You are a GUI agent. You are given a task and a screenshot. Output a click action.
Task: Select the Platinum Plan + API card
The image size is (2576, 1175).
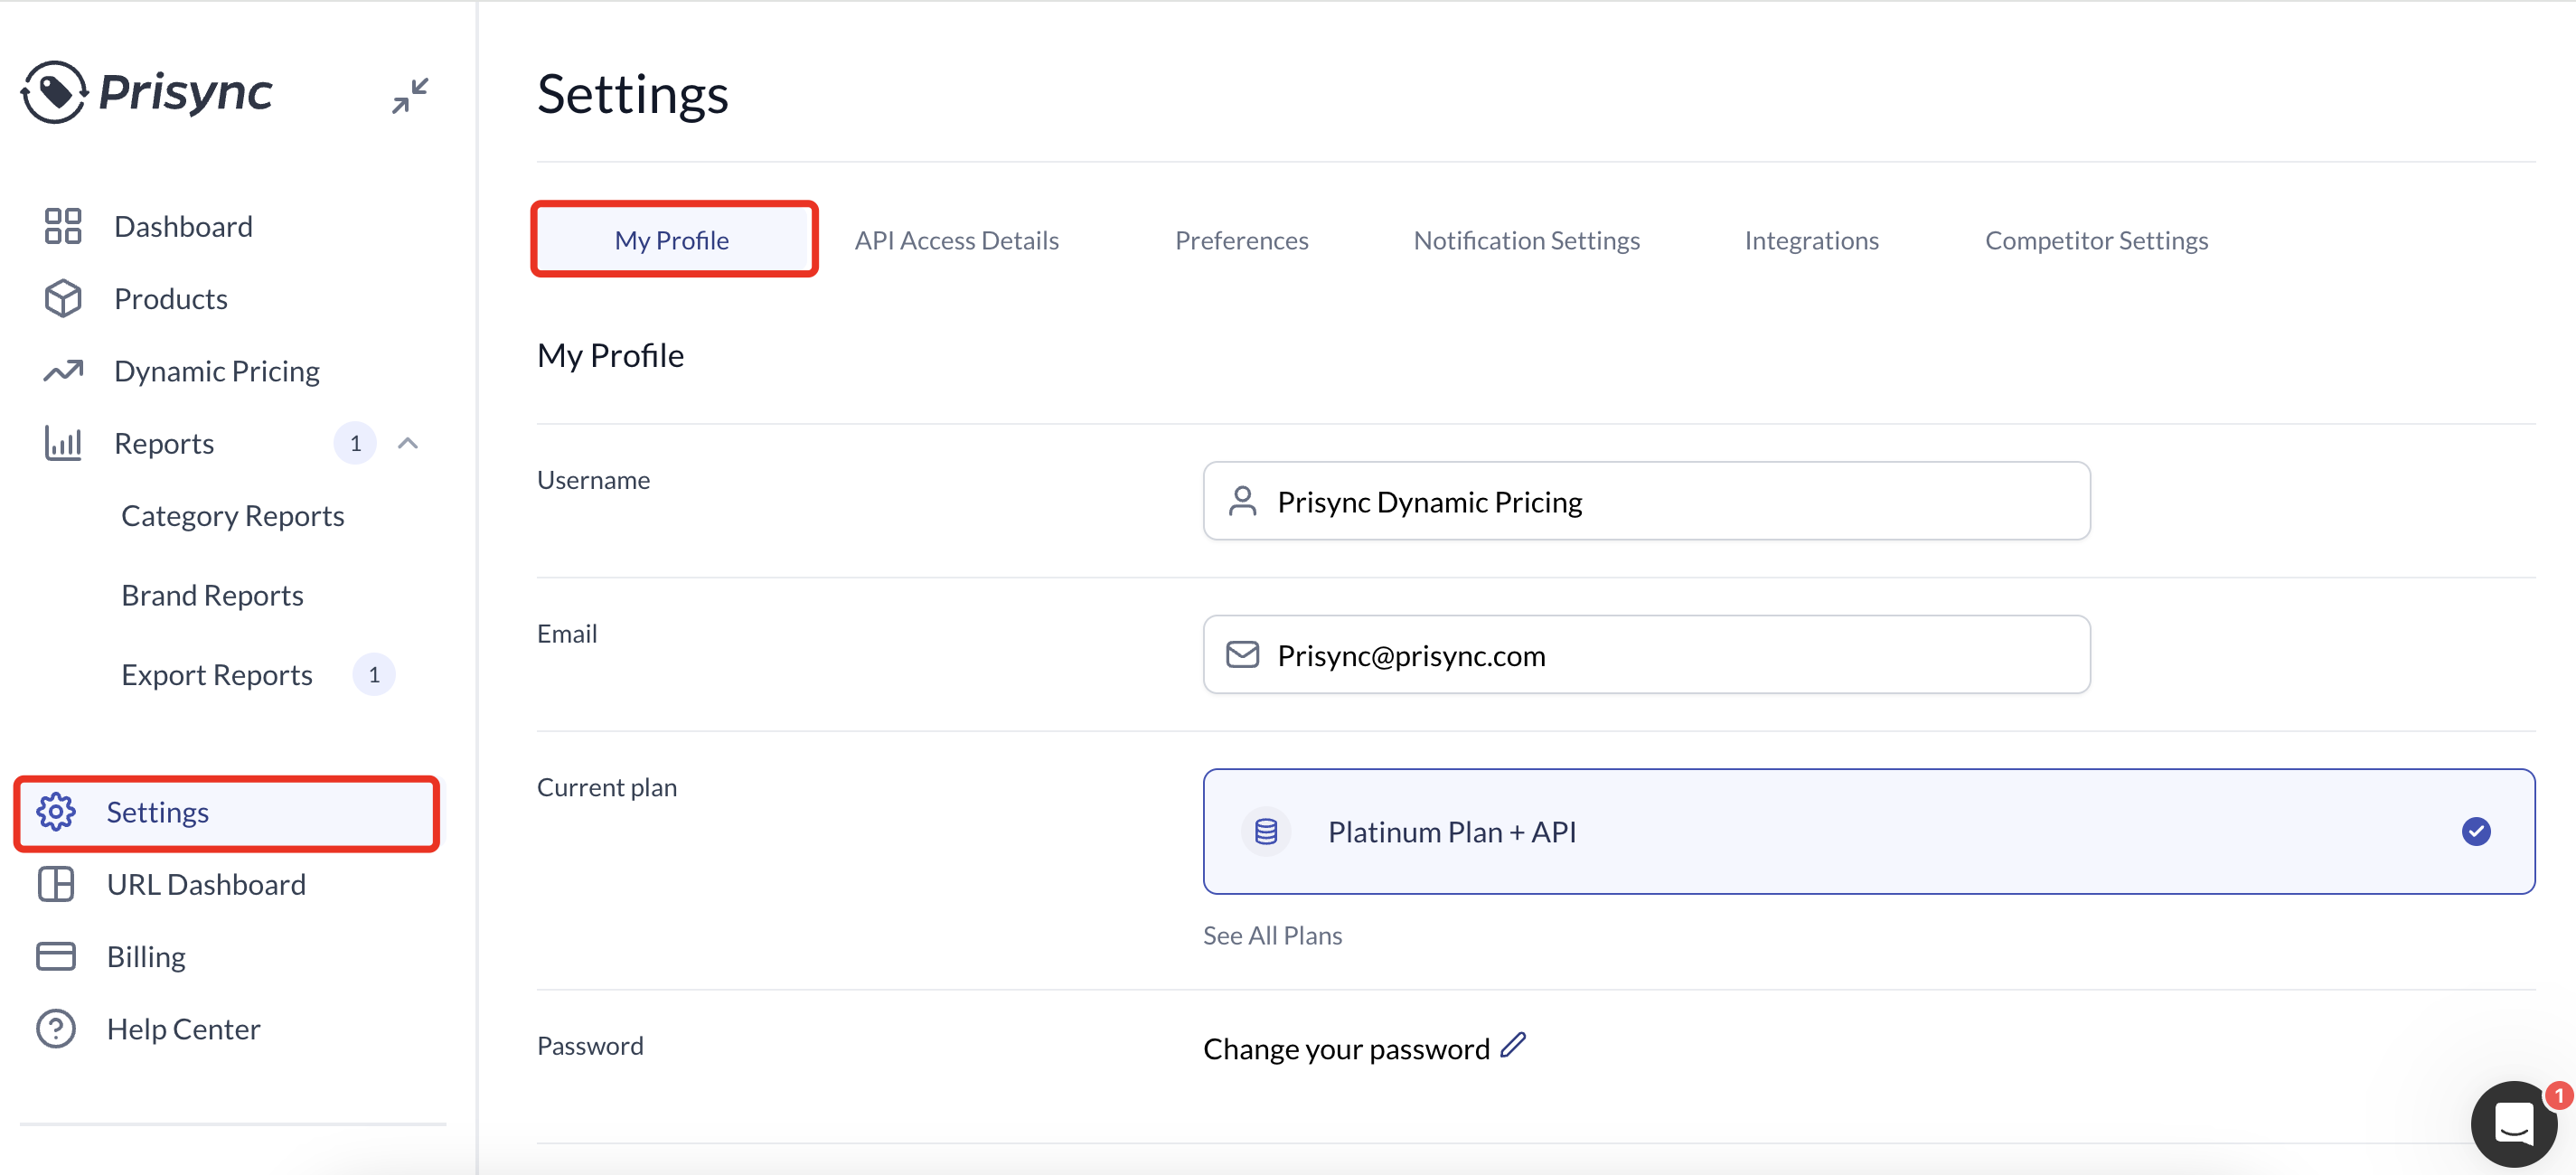(1868, 832)
